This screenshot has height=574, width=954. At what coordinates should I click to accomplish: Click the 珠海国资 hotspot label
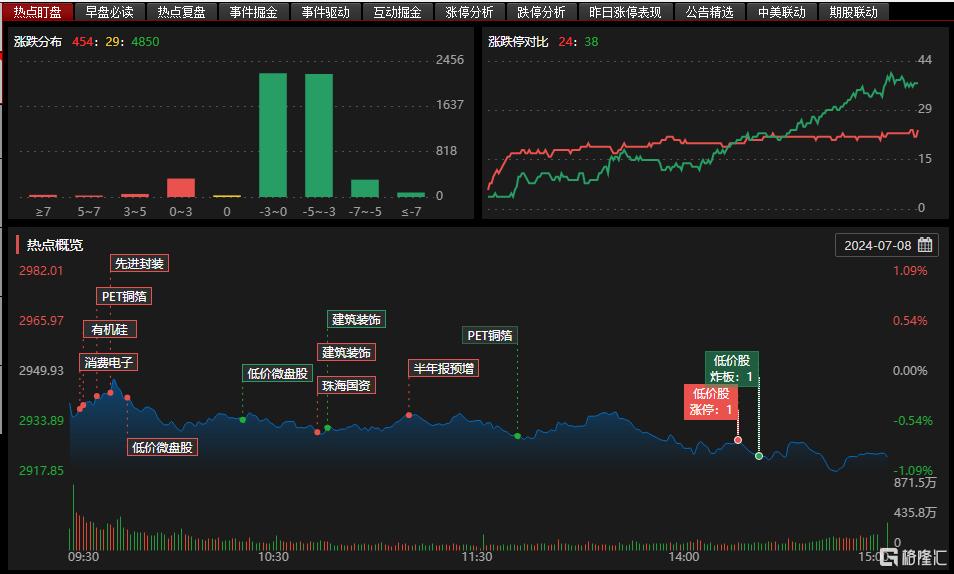[x=346, y=385]
